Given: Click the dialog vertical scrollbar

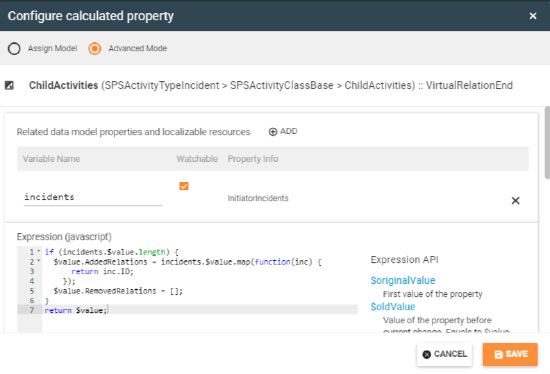Looking at the screenshot, I should tap(547, 142).
